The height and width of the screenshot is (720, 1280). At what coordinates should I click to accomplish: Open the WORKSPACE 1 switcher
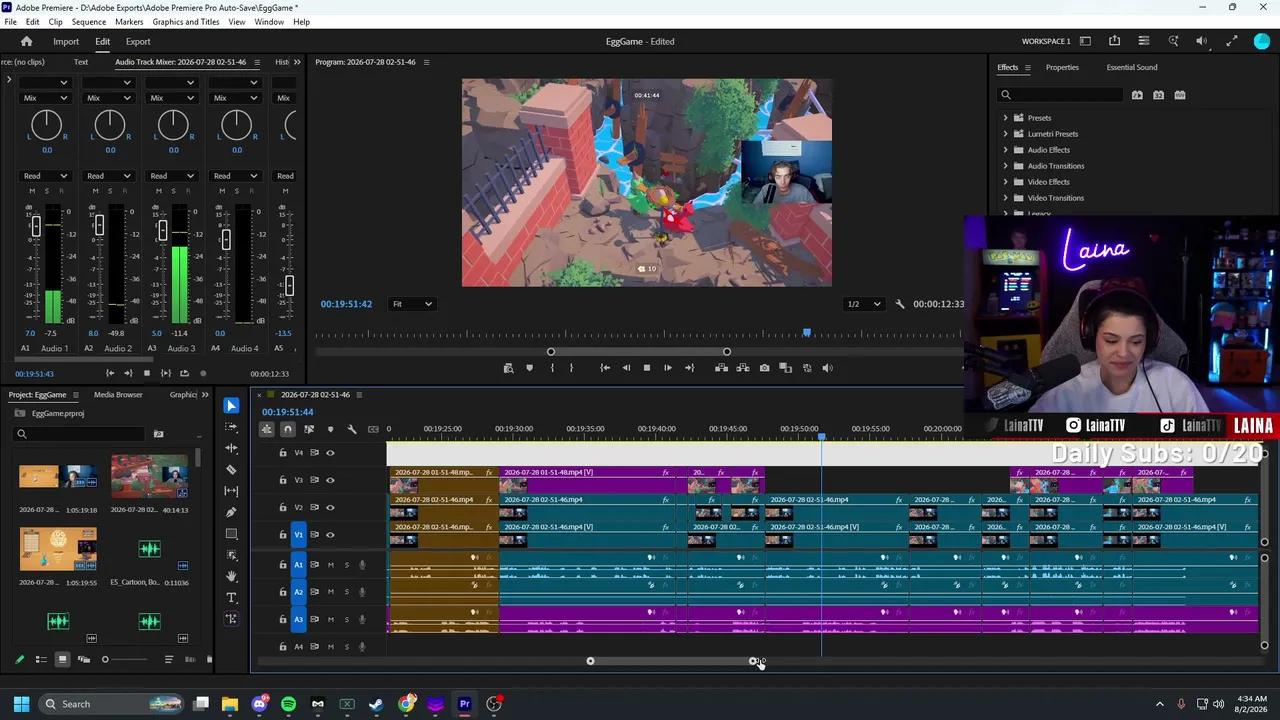coord(1046,42)
